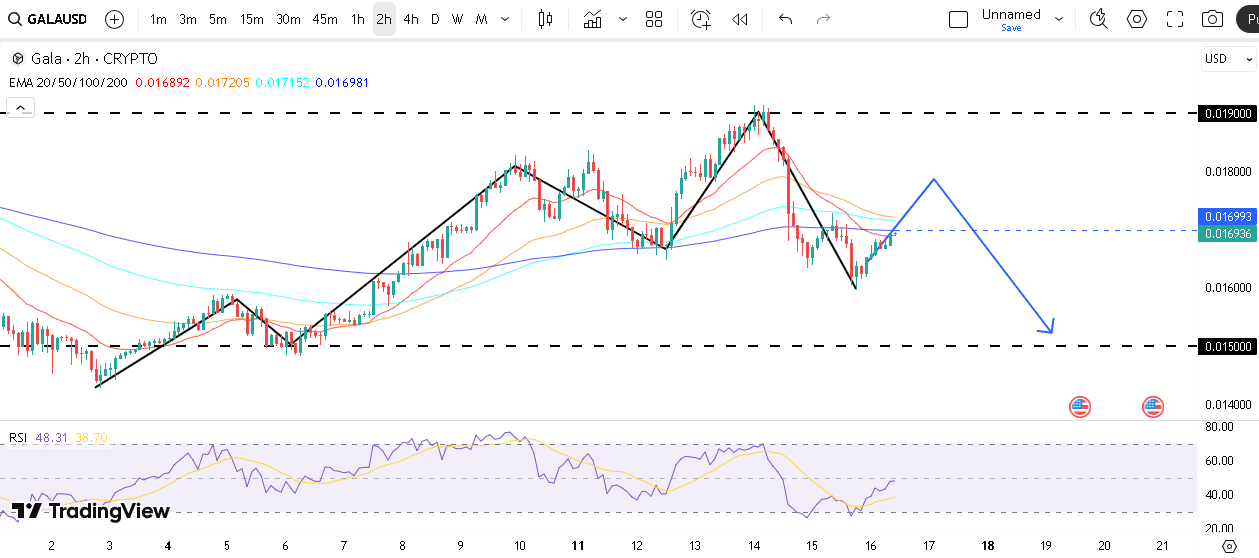Collapse the indicator legend with the chevron
This screenshot has width=1259, height=558.
(20, 108)
